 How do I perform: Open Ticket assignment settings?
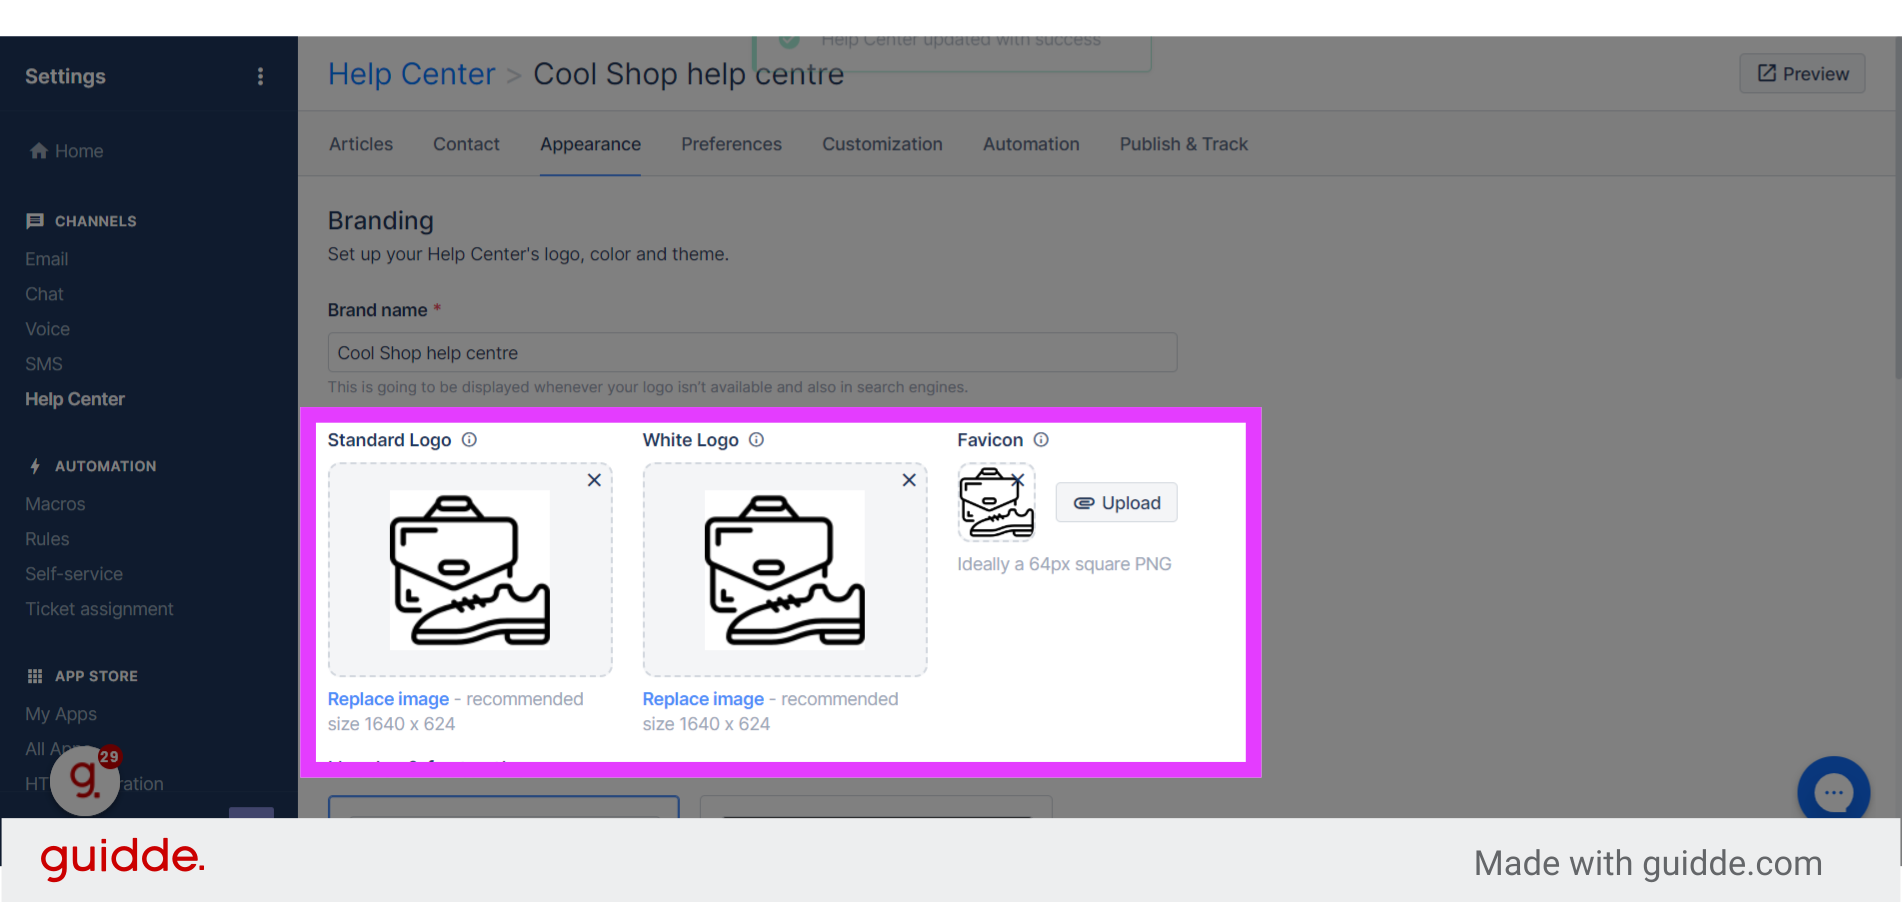[x=99, y=609]
